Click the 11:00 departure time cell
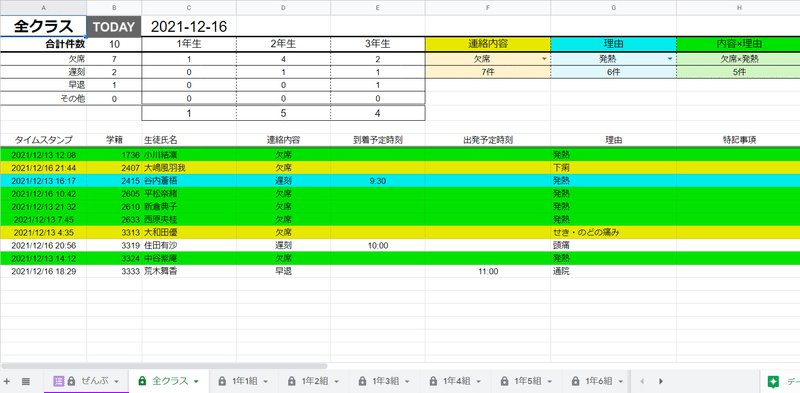 click(488, 272)
